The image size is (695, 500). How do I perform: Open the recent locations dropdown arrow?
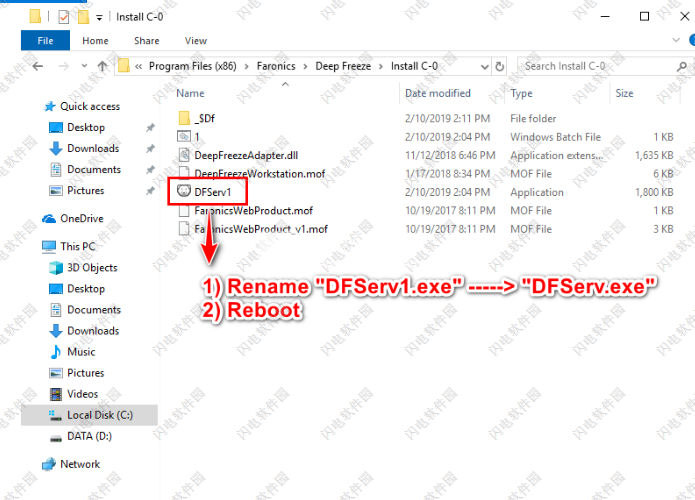[84, 66]
